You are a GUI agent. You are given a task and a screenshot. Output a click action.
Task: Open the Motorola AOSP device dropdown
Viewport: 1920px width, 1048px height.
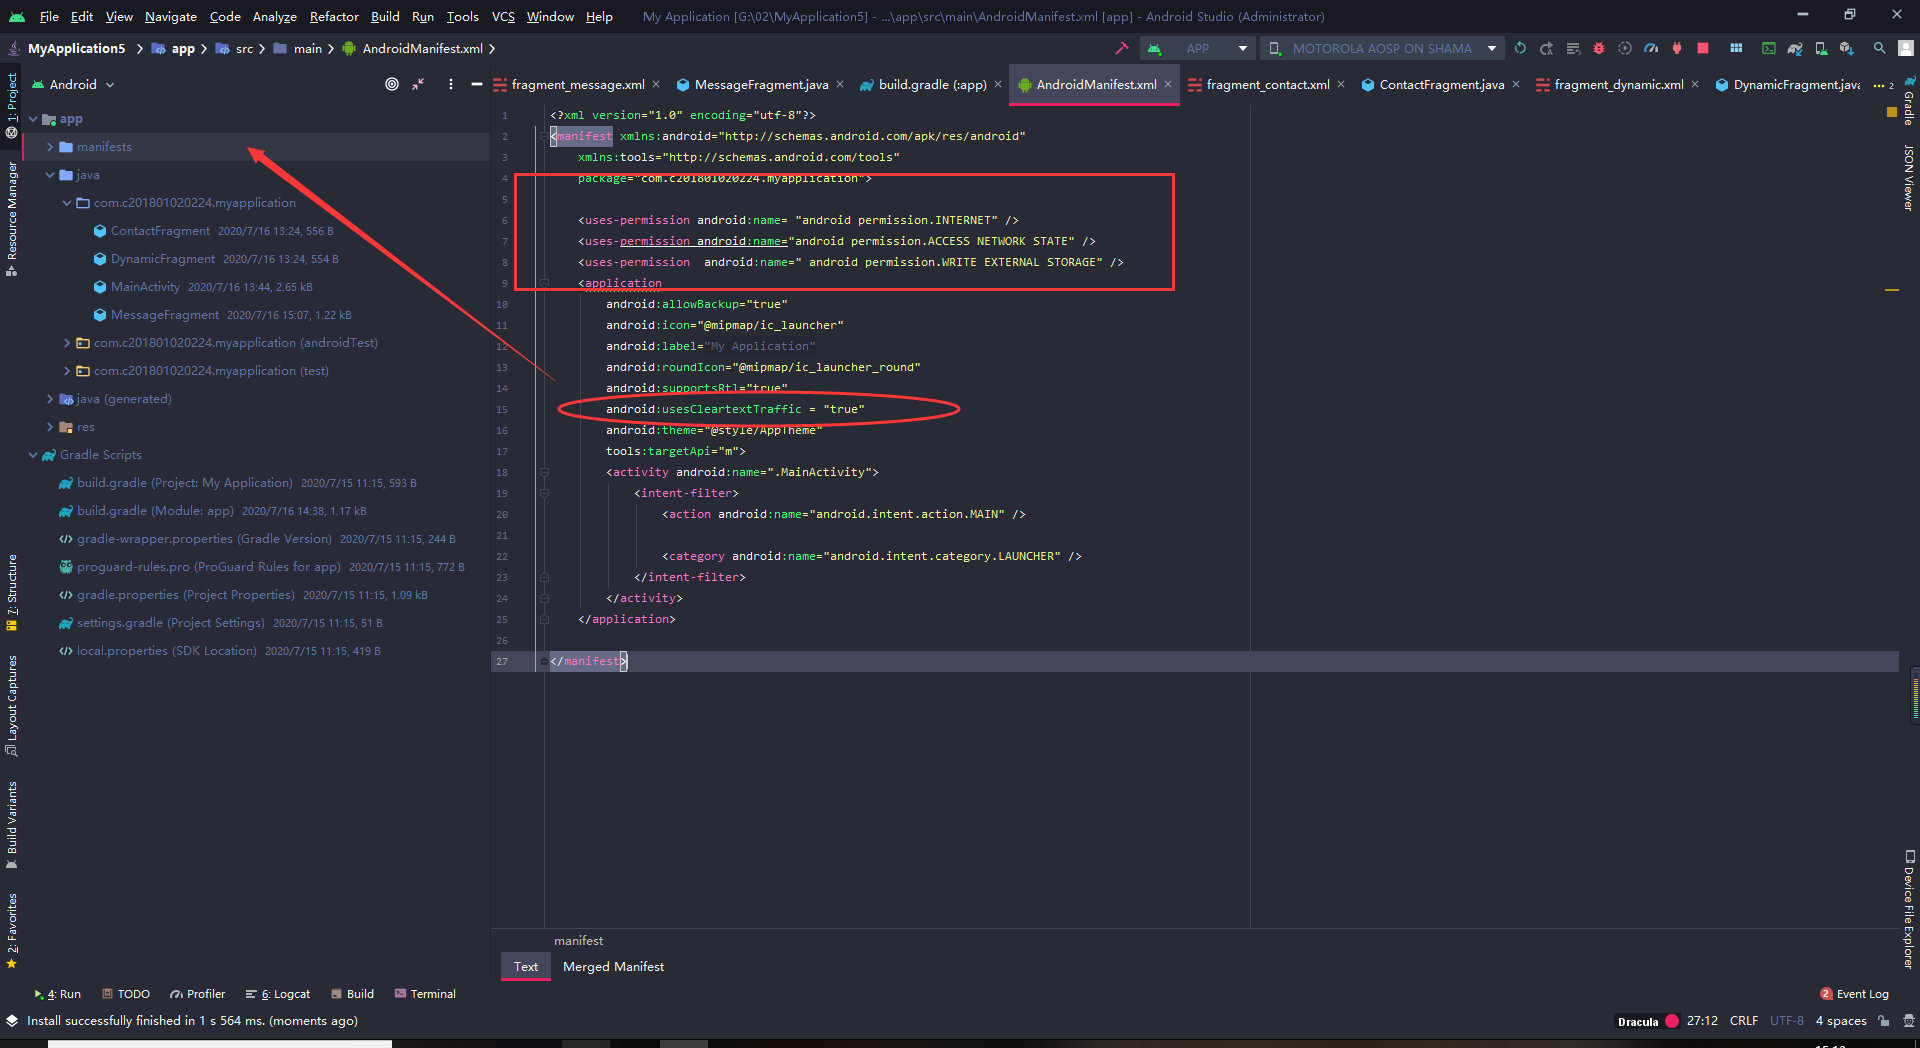point(1382,48)
